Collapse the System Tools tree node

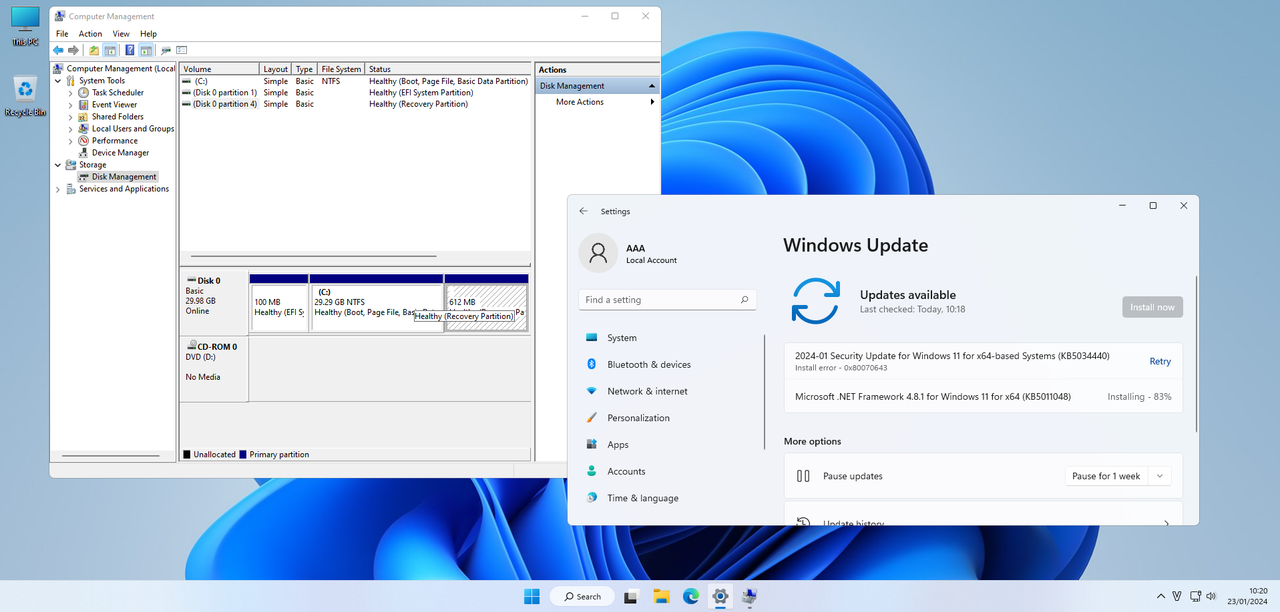(x=58, y=81)
